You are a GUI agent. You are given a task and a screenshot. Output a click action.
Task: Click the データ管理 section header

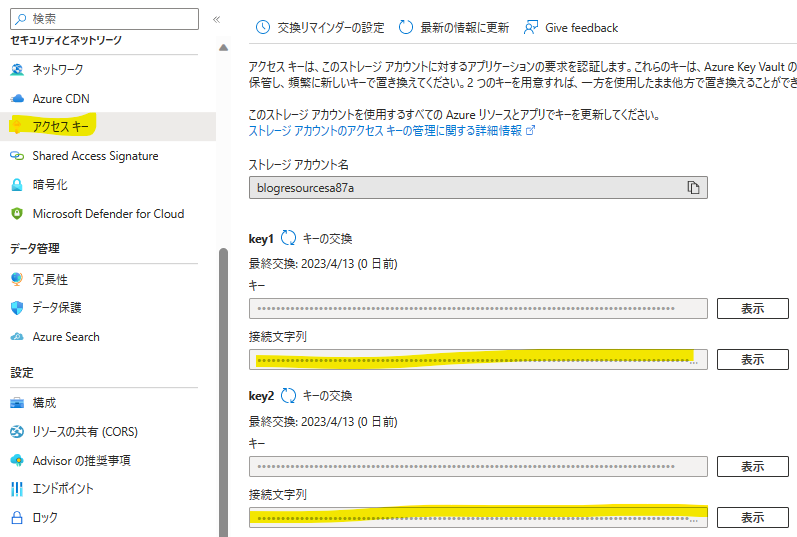35,249
